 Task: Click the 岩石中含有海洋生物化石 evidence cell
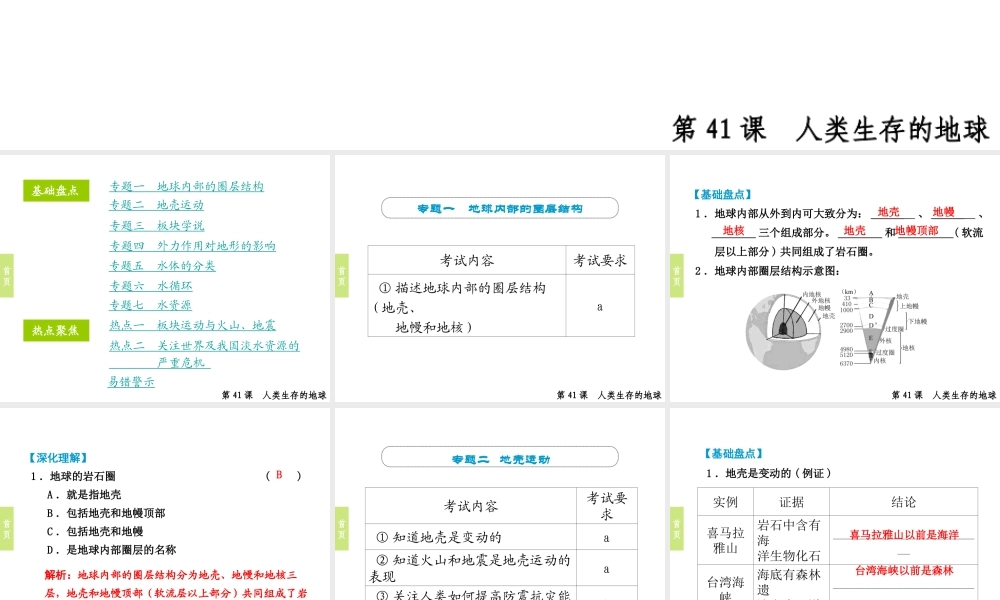coord(791,540)
